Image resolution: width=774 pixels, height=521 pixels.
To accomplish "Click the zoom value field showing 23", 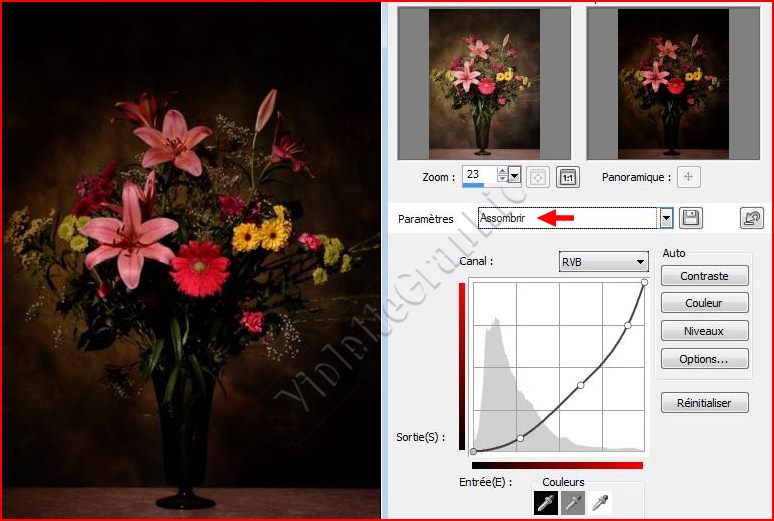I will coord(478,174).
